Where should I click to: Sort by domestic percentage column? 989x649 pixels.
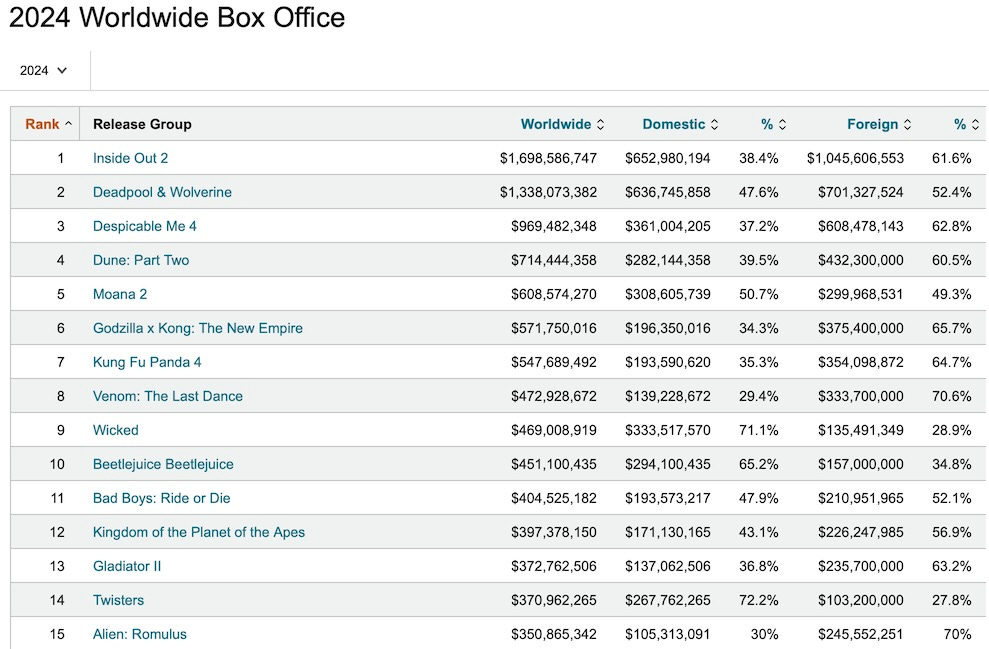coord(773,124)
